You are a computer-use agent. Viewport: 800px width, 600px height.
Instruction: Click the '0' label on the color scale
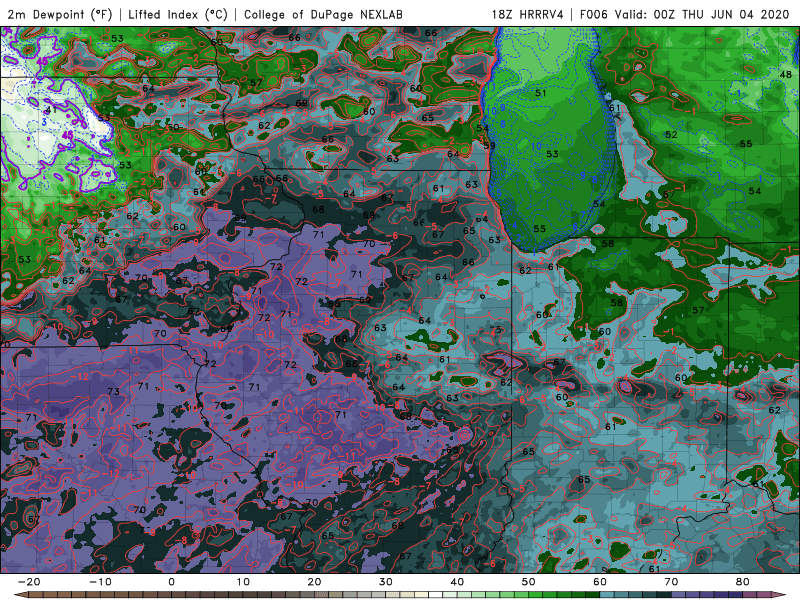tap(171, 582)
